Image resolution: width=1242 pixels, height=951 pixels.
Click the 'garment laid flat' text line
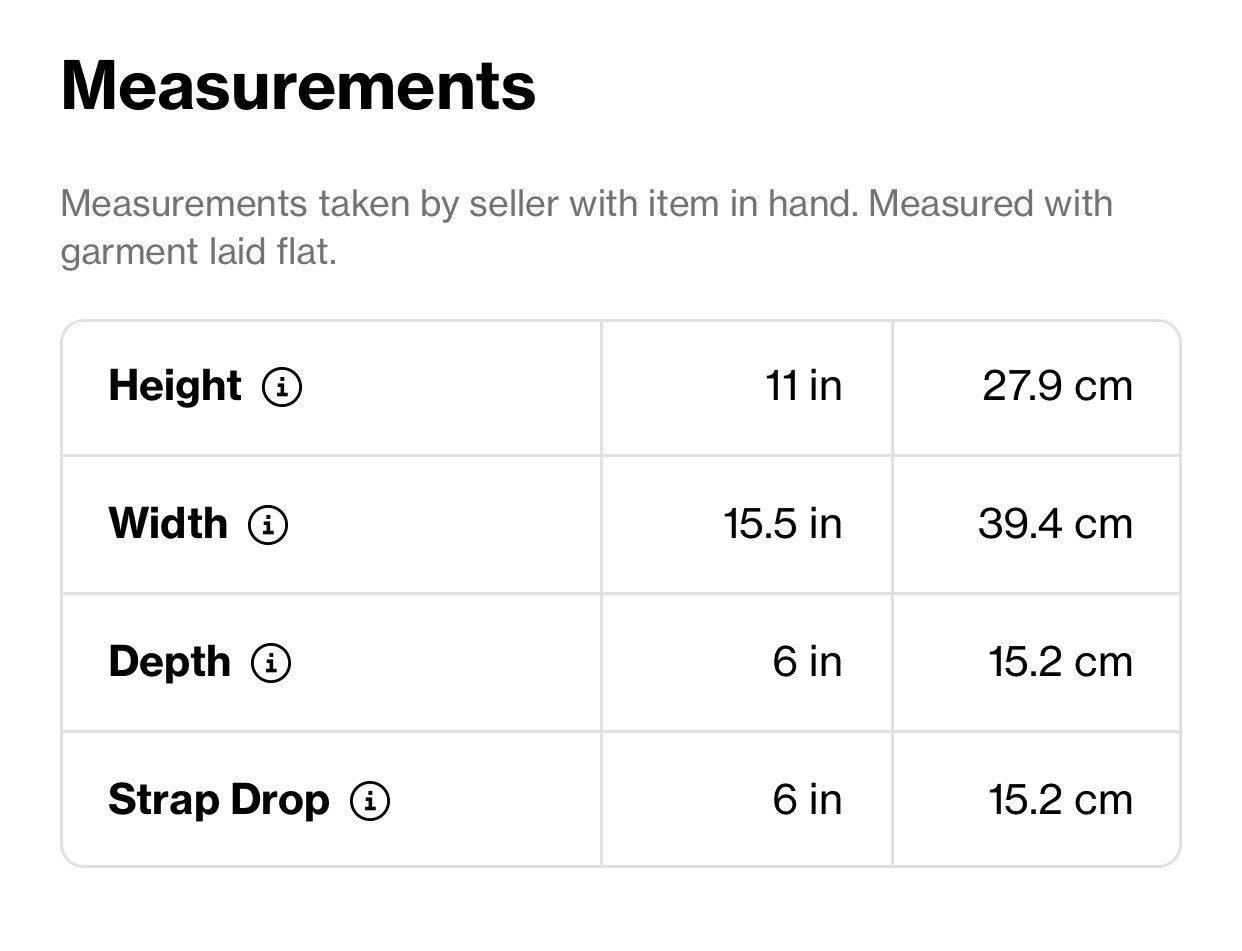[199, 251]
